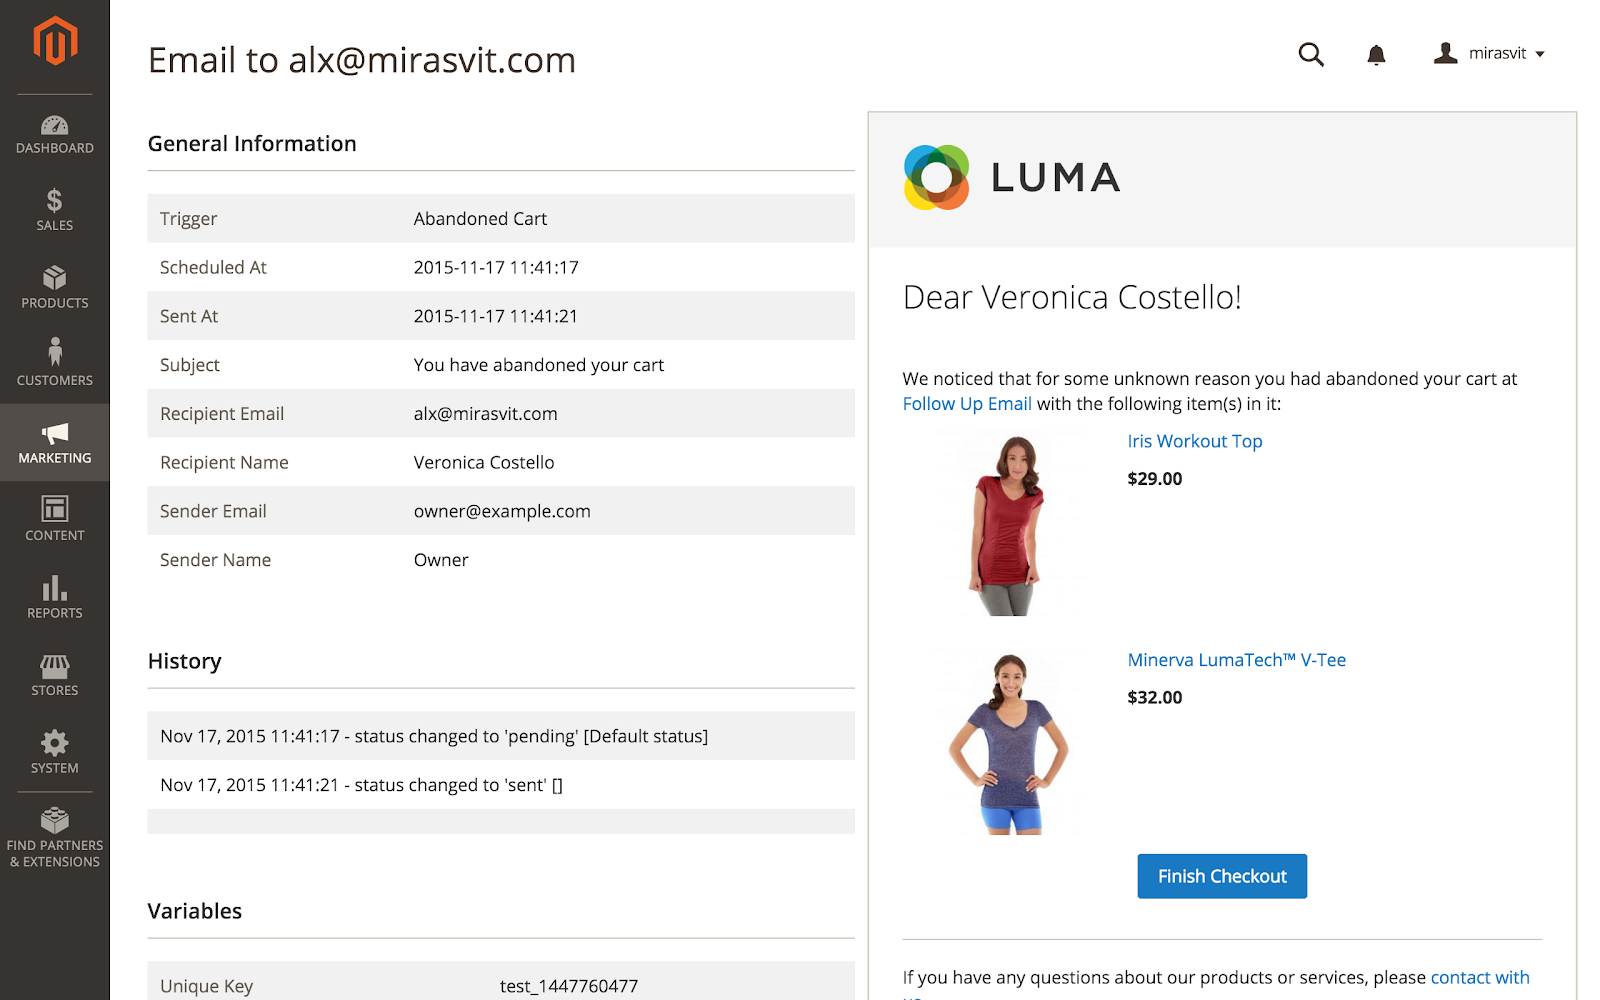This screenshot has height=1000, width=1600.
Task: Open the Customers sidebar menu
Action: 55,363
